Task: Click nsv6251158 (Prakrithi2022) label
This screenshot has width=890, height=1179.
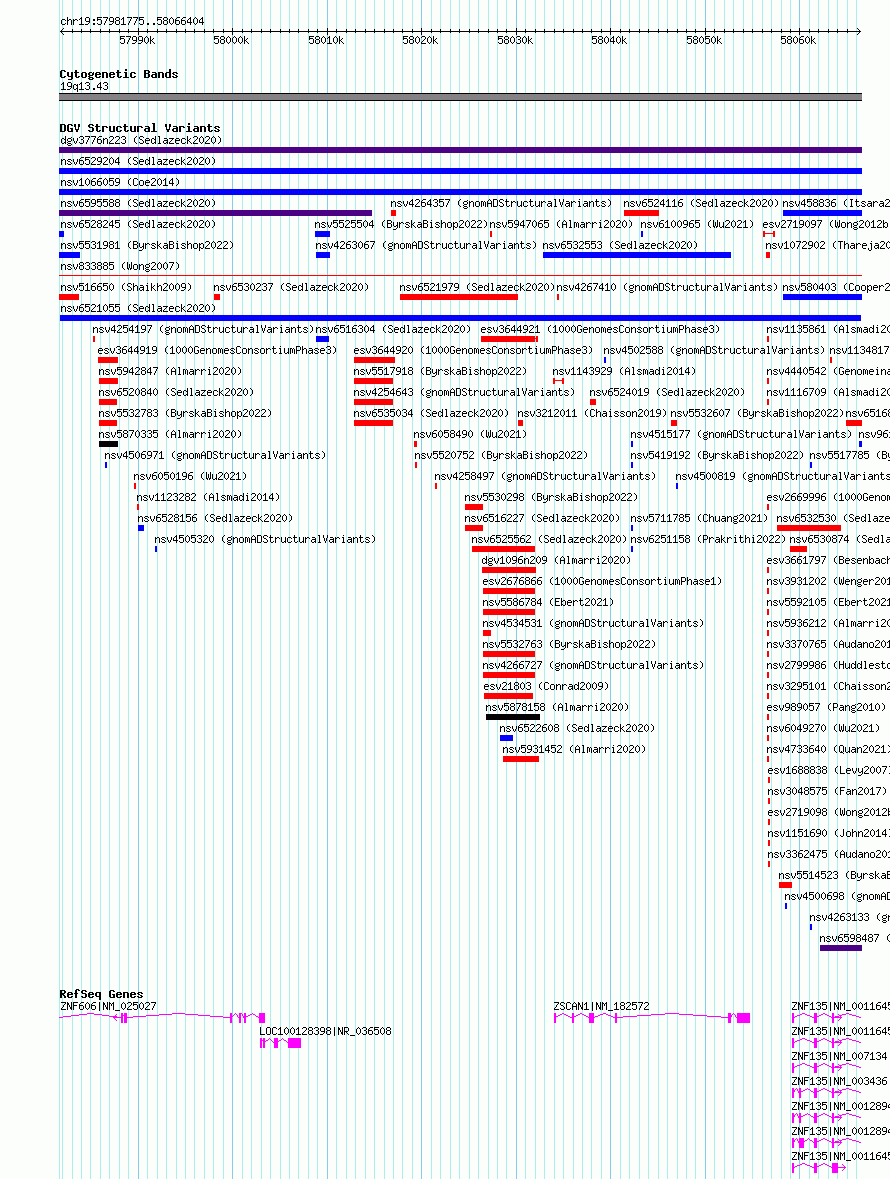Action: [x=708, y=540]
